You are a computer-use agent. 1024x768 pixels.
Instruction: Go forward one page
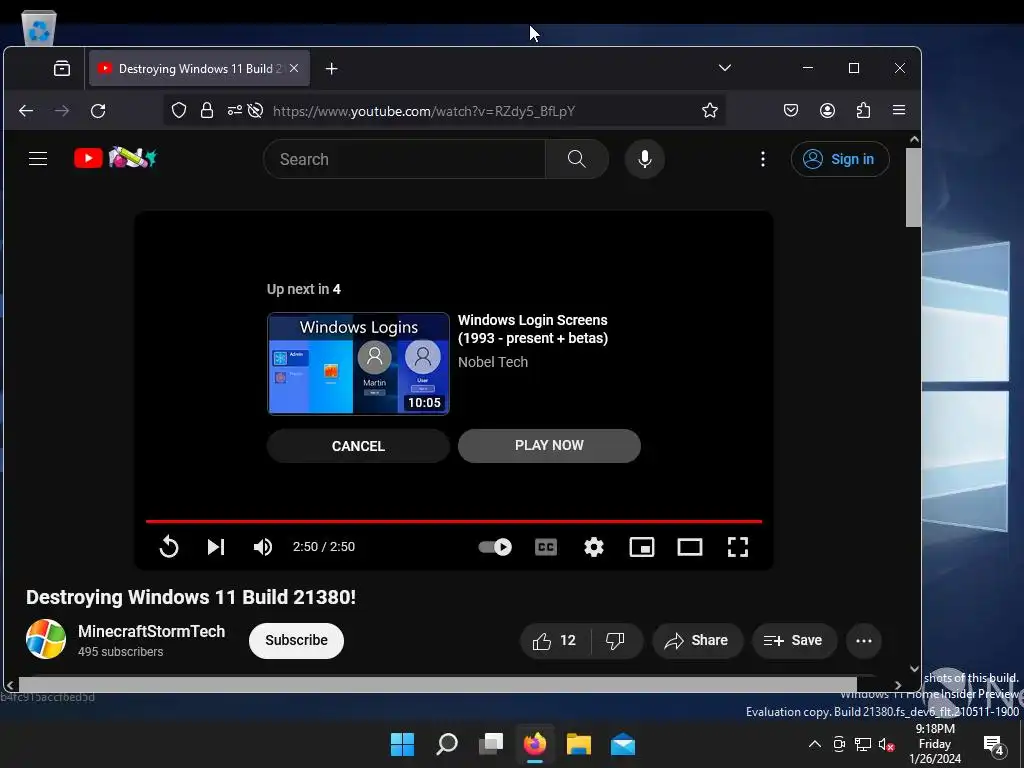(62, 111)
